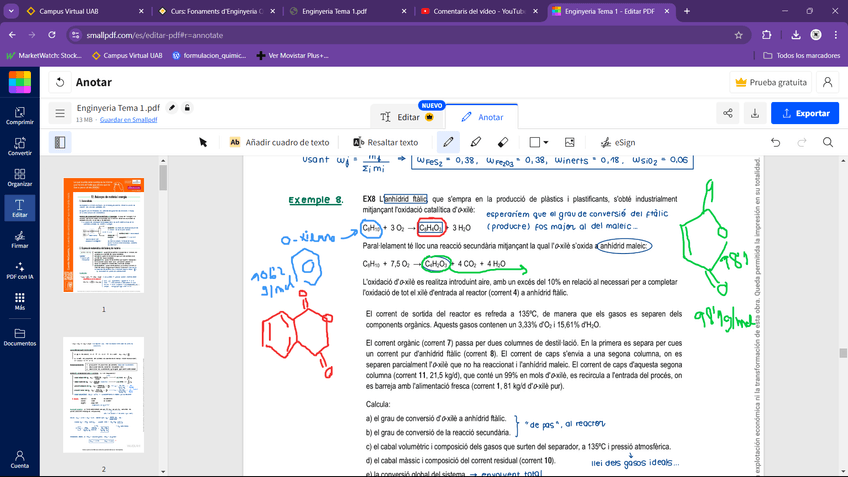Expand the Más tools menu
This screenshot has height=477, width=848.
(19, 302)
